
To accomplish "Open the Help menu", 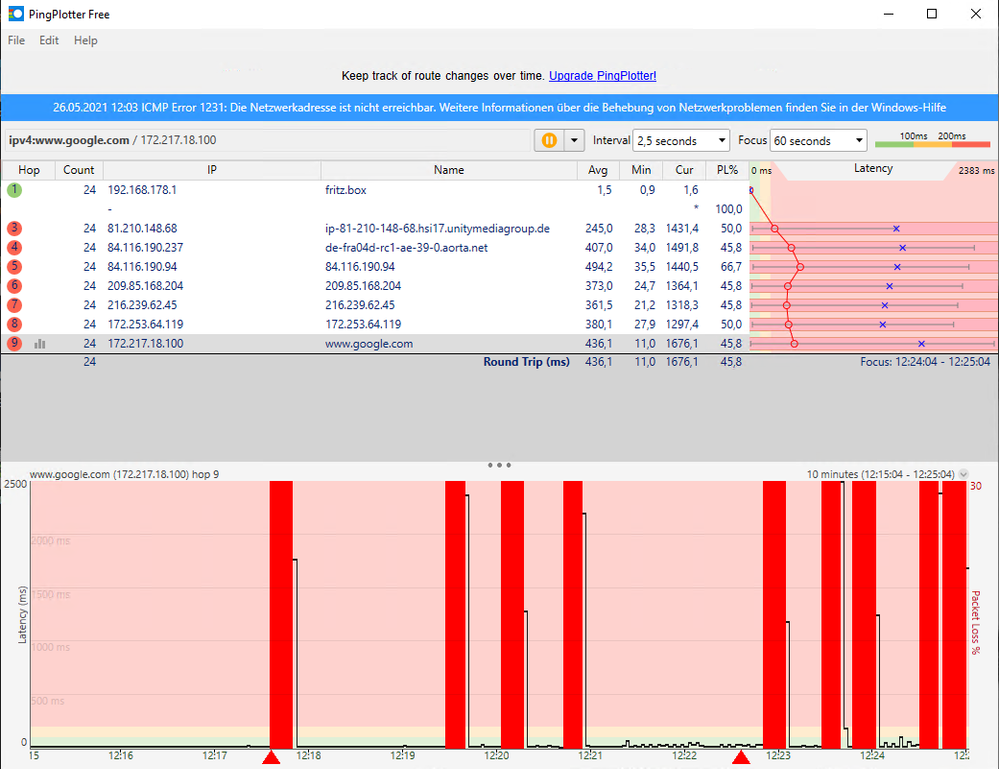I will 85,40.
